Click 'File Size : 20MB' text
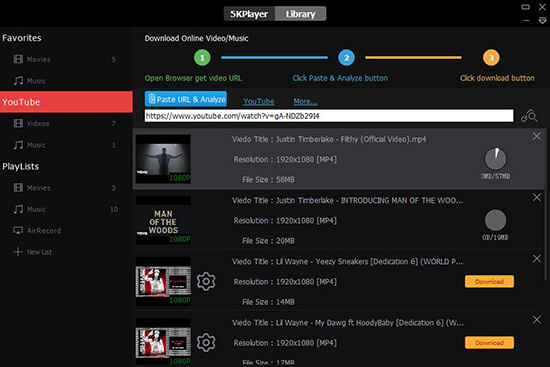 point(268,241)
